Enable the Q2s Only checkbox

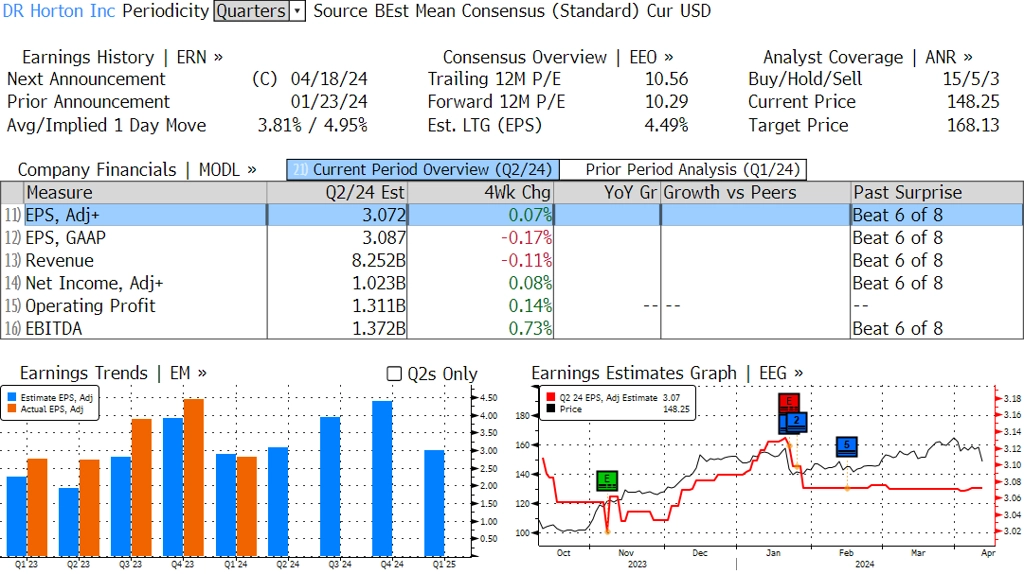pyautogui.click(x=394, y=374)
